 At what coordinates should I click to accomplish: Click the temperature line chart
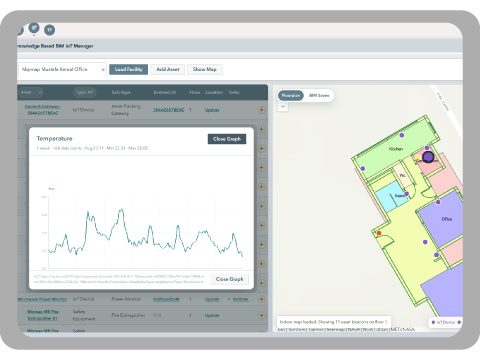tap(146, 232)
